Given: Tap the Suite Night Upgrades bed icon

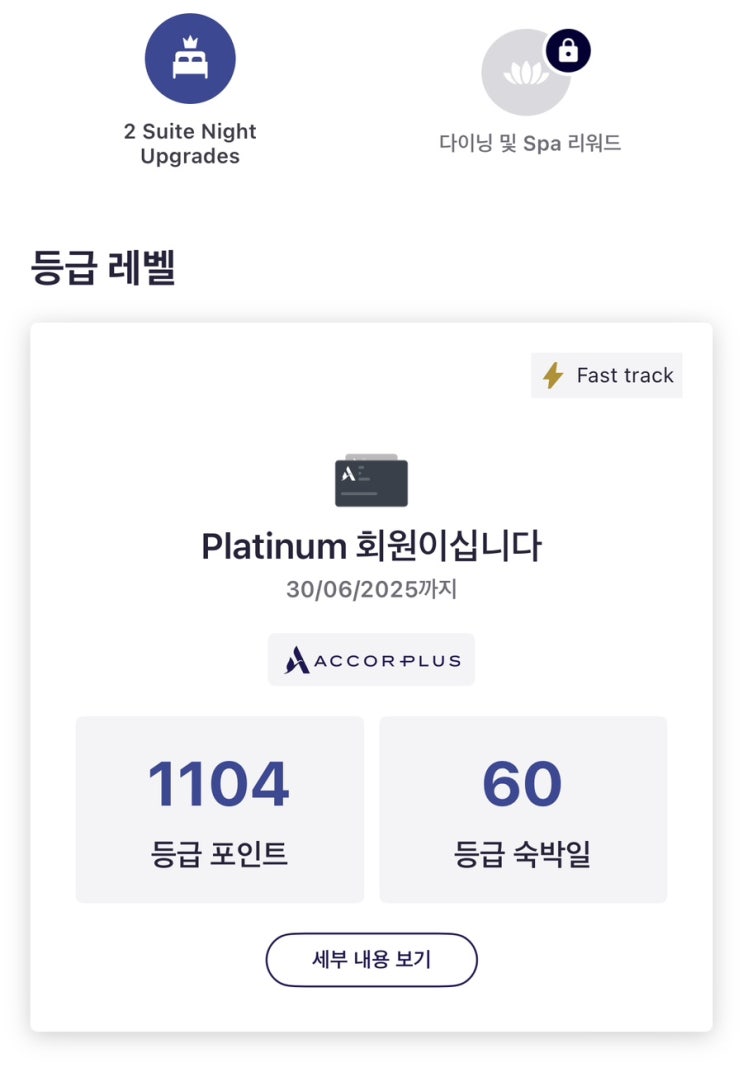Looking at the screenshot, I should click(x=190, y=59).
